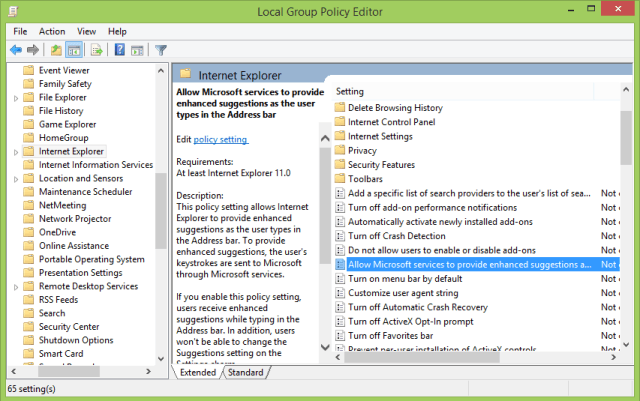The height and width of the screenshot is (401, 640).
Task: Click policy icon beside Customize user agent string
Action: point(340,293)
